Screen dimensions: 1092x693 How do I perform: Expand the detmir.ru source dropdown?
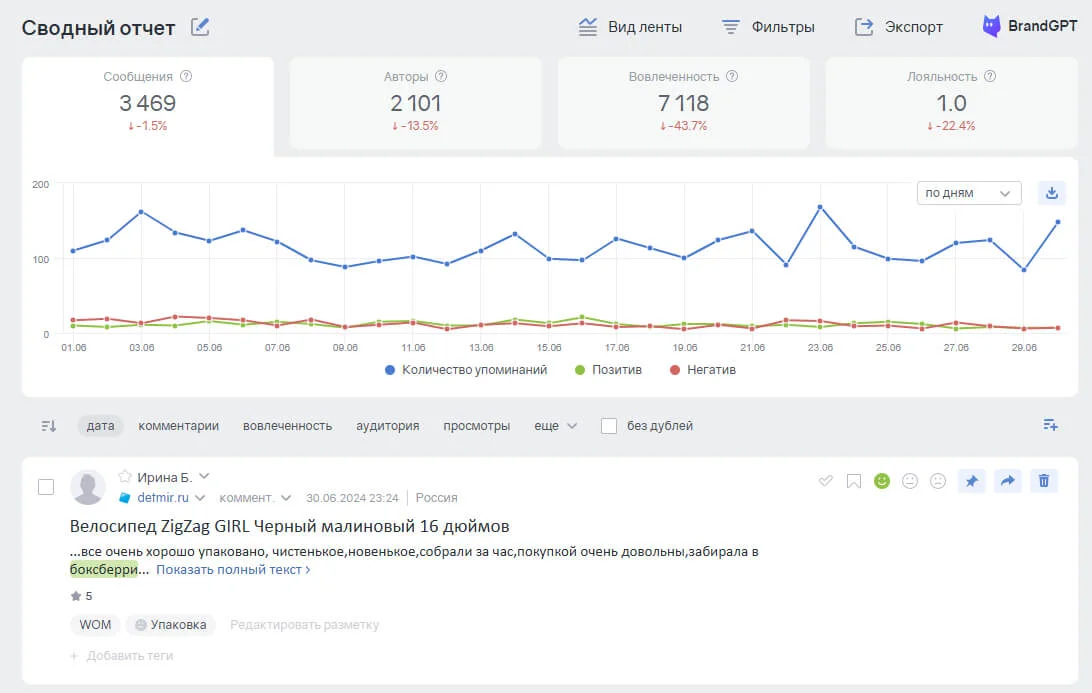[199, 498]
